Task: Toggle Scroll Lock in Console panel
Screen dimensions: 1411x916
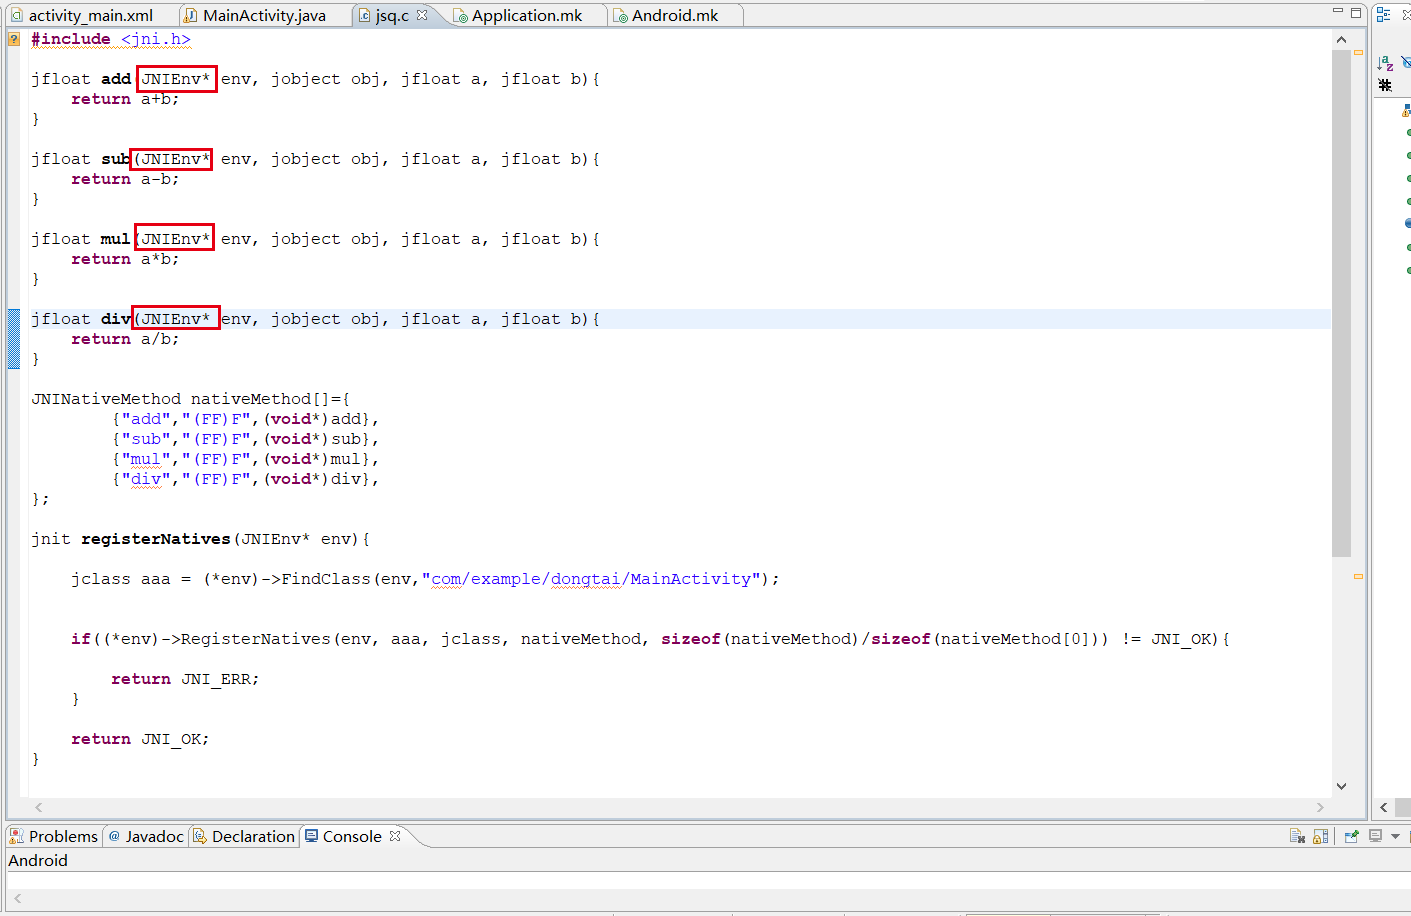Action: click(x=1321, y=836)
